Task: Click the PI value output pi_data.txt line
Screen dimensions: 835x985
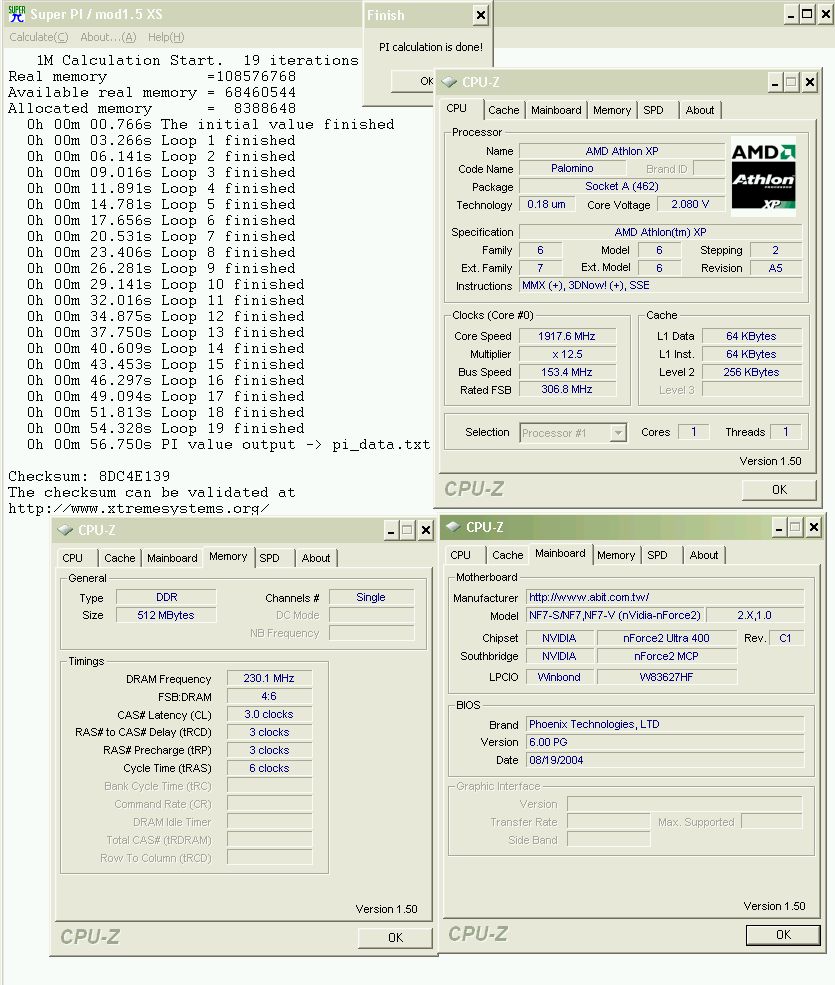Action: (x=229, y=445)
